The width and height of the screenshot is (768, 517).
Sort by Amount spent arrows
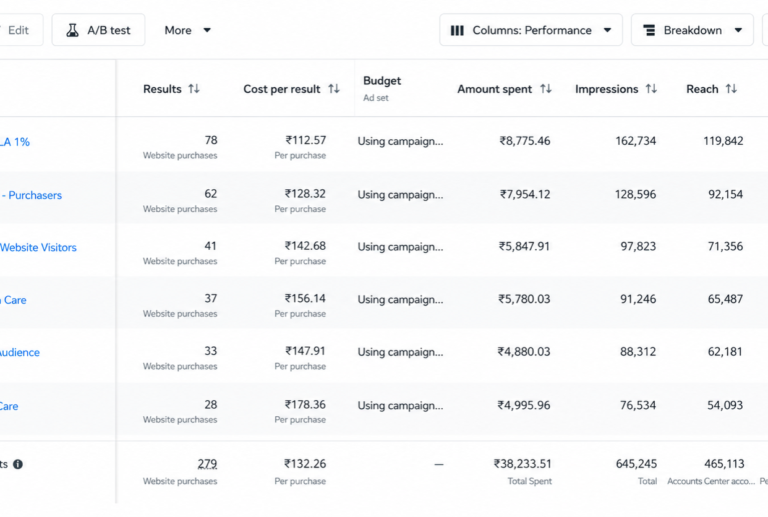[546, 89]
